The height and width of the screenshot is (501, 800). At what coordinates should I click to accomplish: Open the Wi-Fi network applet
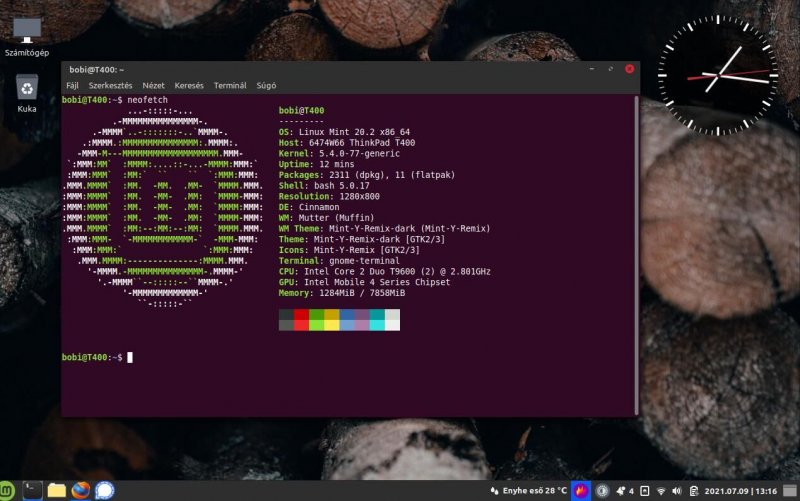click(661, 491)
